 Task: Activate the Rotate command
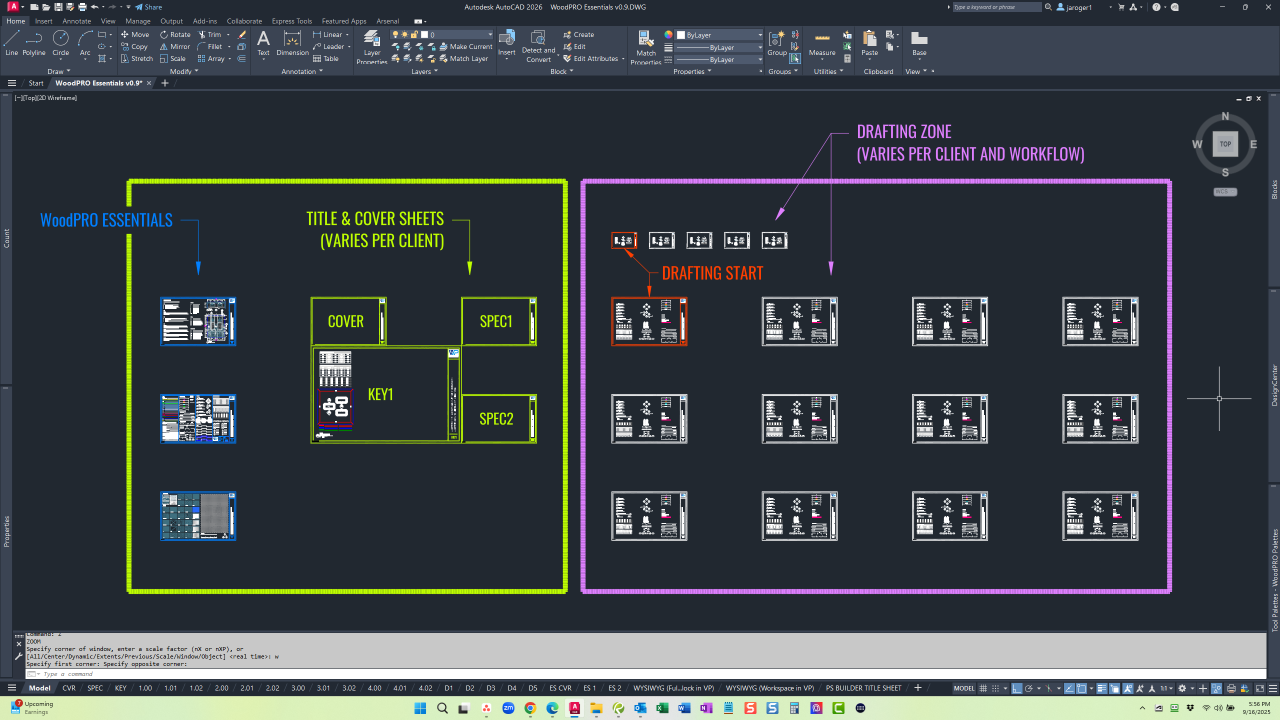175,35
